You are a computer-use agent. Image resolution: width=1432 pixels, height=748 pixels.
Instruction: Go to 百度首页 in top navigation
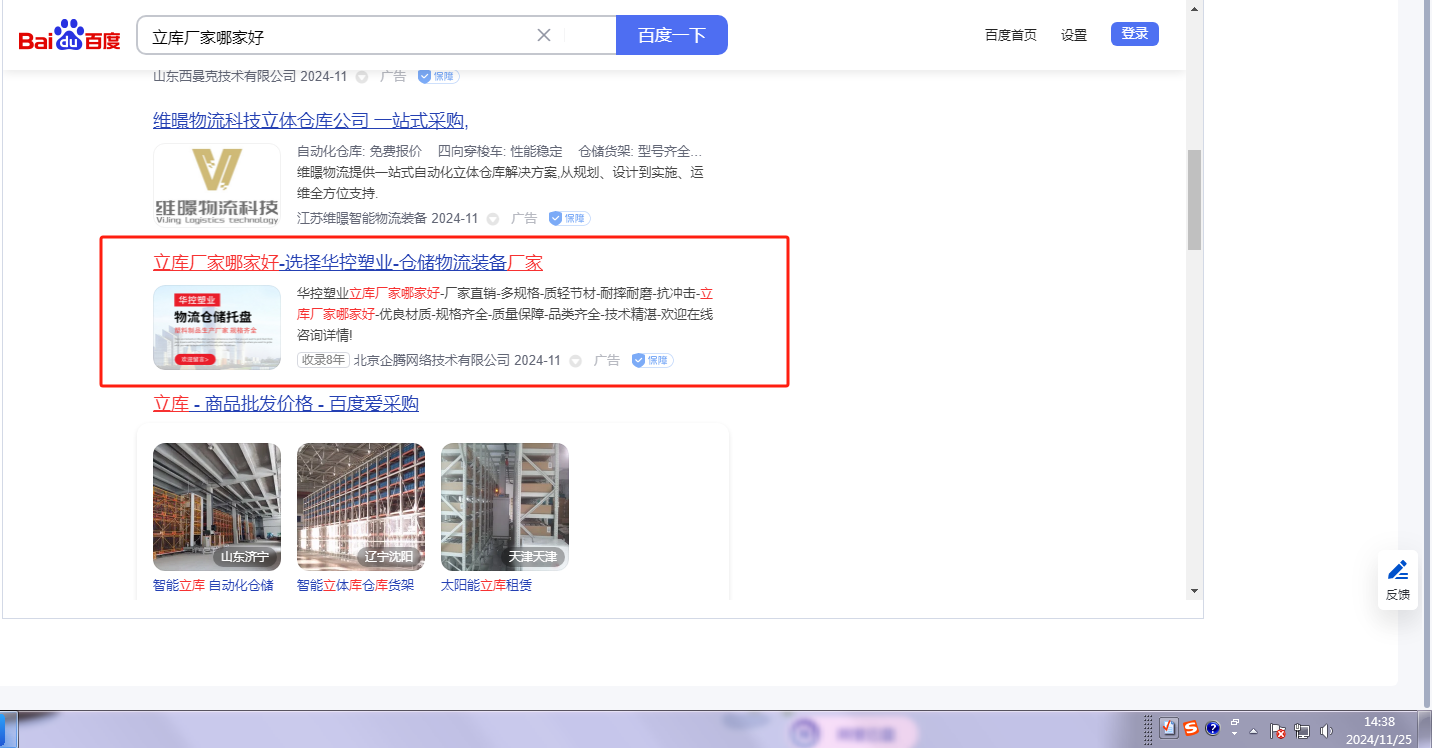1010,35
